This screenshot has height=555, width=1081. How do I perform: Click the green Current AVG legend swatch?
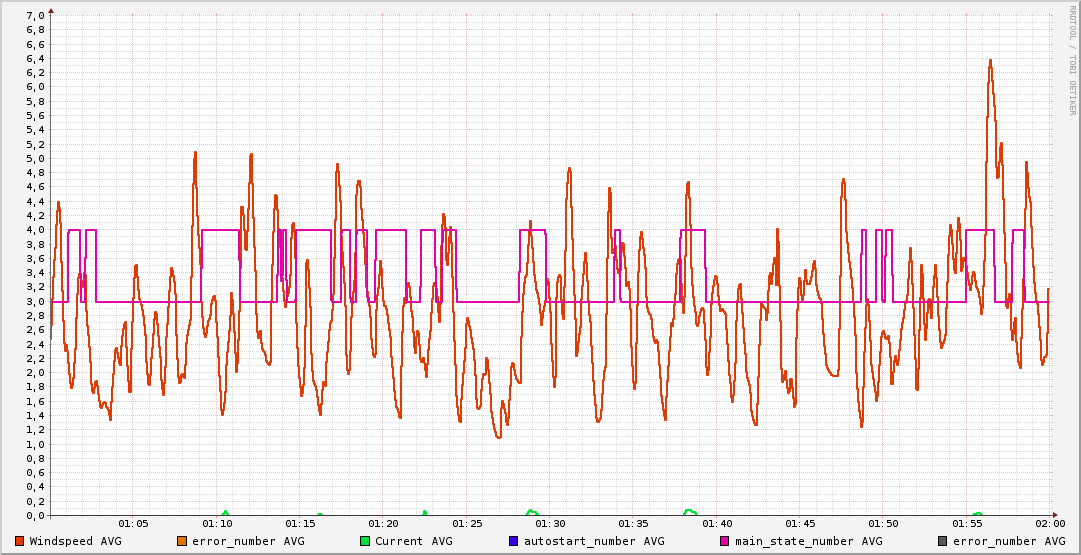tap(365, 541)
